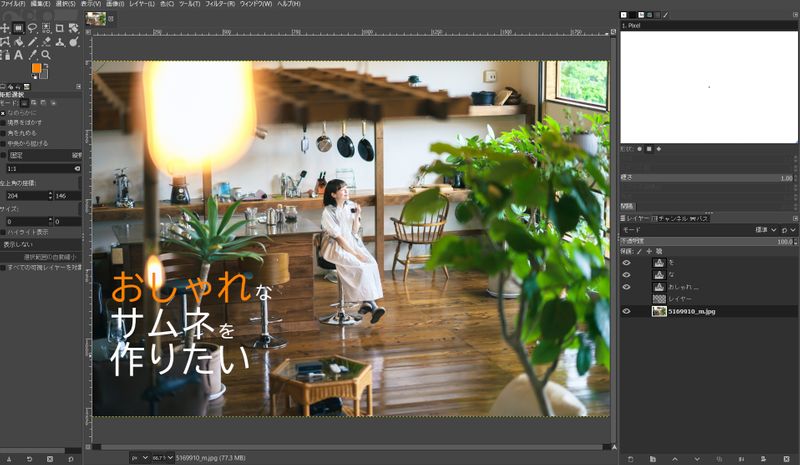The width and height of the screenshot is (800, 465).
Task: Select the Rectangle Select tool
Action: pos(19,28)
